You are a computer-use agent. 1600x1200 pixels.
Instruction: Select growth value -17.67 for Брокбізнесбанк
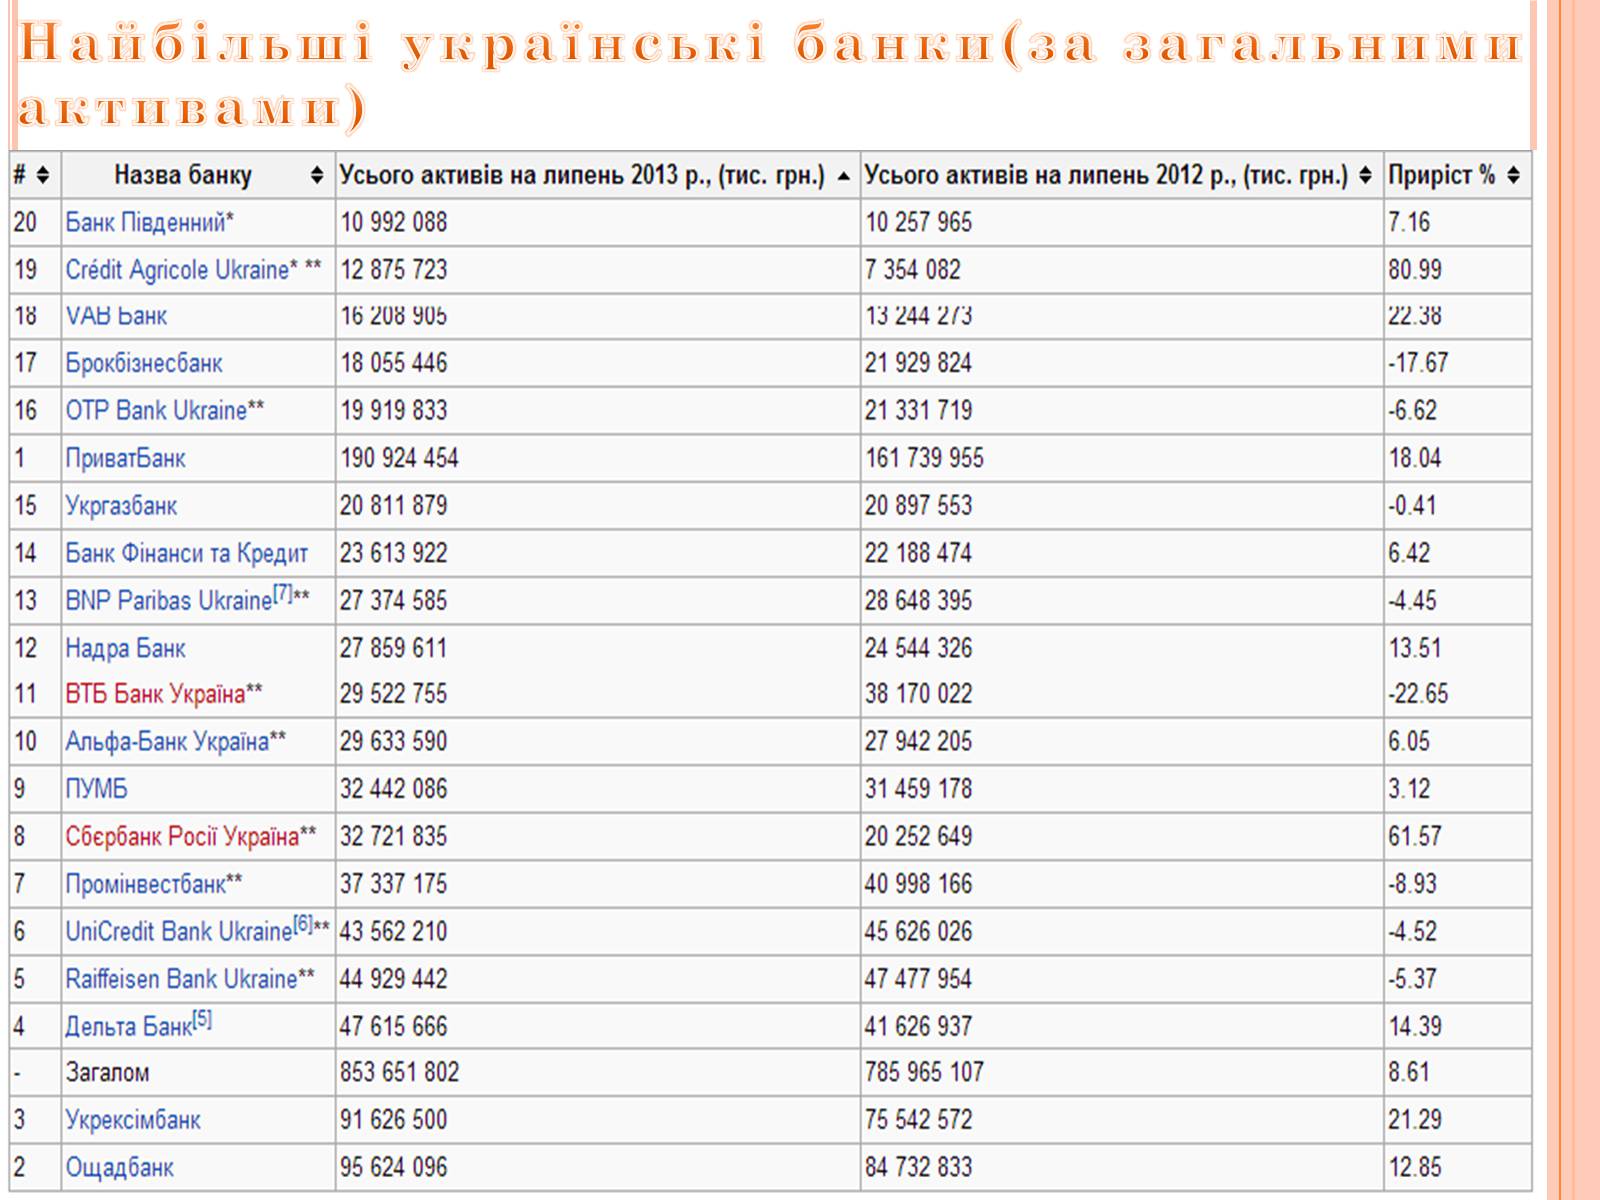pyautogui.click(x=1418, y=363)
